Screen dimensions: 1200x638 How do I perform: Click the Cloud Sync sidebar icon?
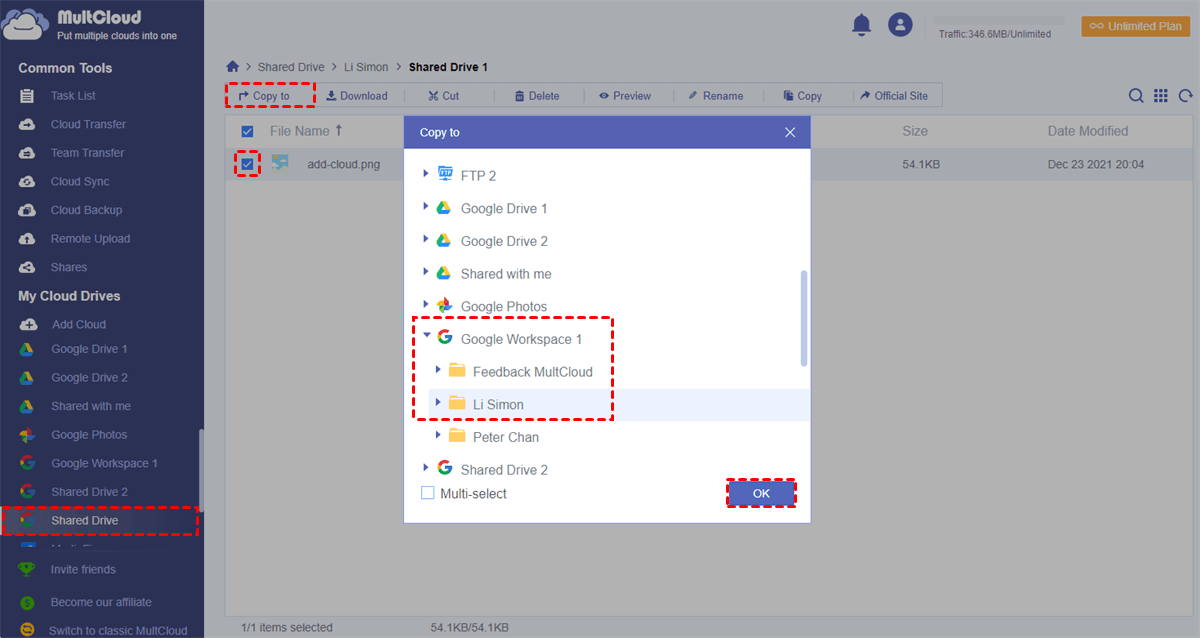(x=28, y=181)
